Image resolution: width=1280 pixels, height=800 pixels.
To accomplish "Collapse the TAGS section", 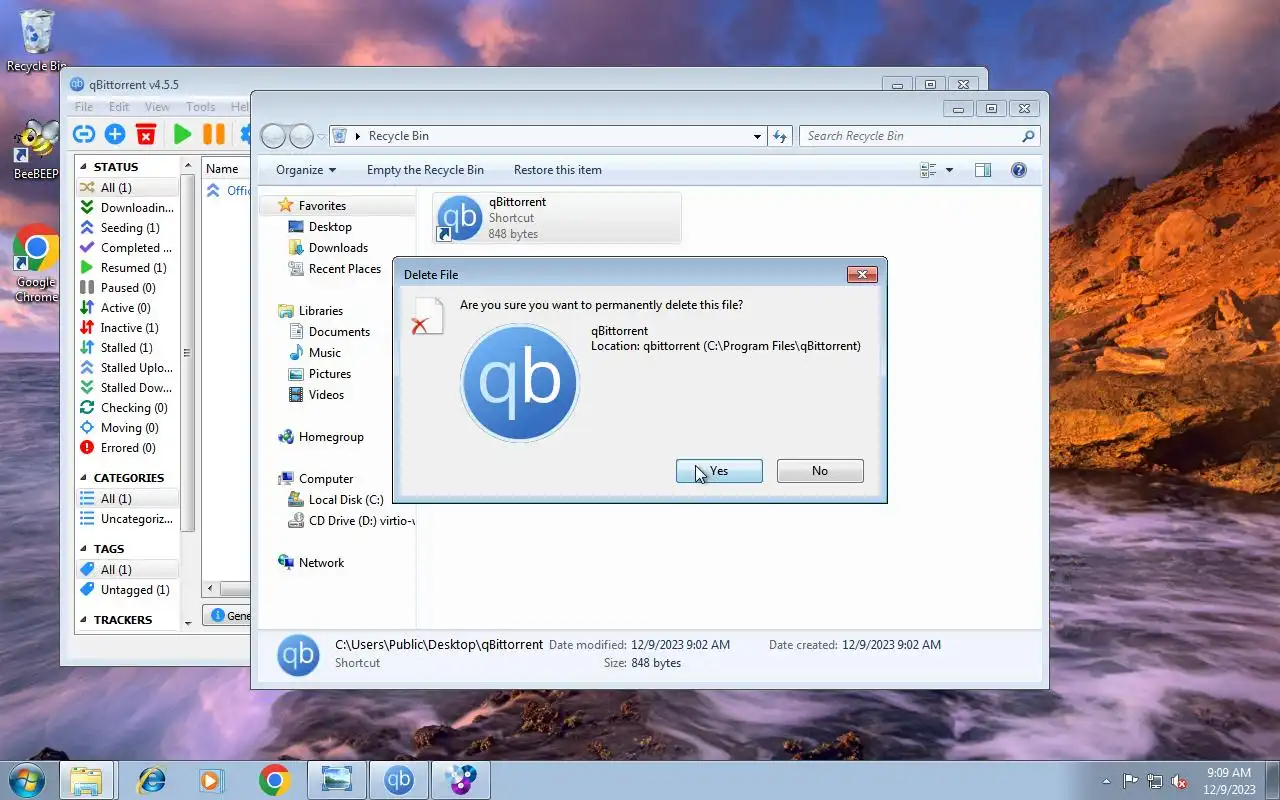I will coord(84,549).
